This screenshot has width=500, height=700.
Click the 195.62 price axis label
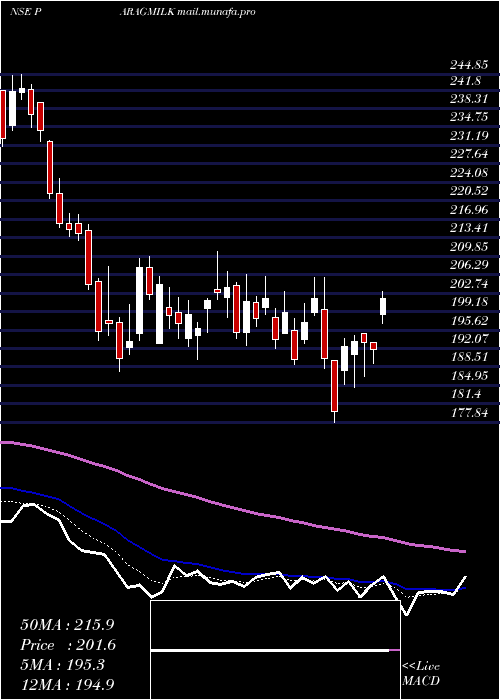(468, 321)
